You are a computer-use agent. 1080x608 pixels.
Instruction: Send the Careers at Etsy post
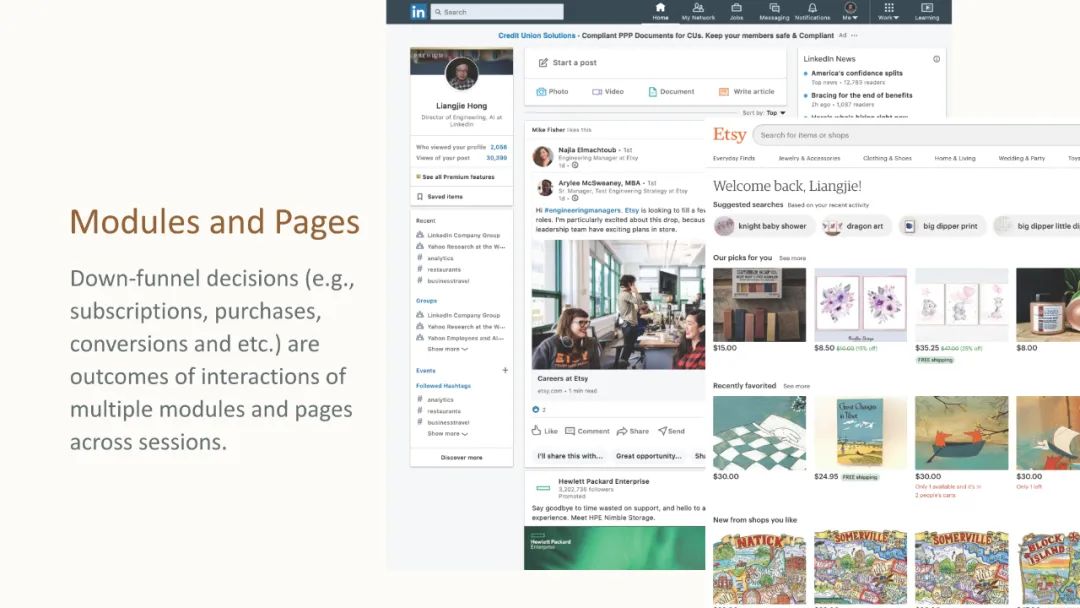(672, 431)
